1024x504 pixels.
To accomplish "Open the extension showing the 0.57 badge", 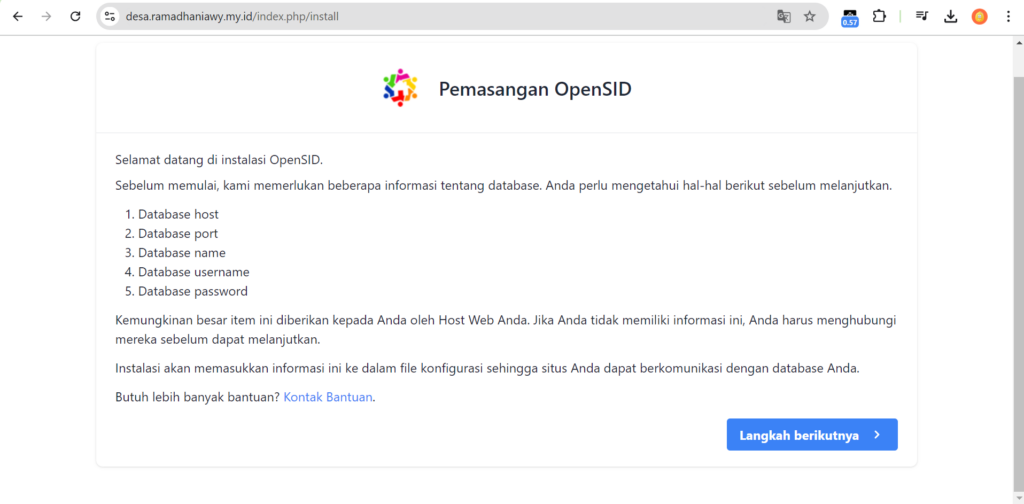I will click(x=850, y=18).
